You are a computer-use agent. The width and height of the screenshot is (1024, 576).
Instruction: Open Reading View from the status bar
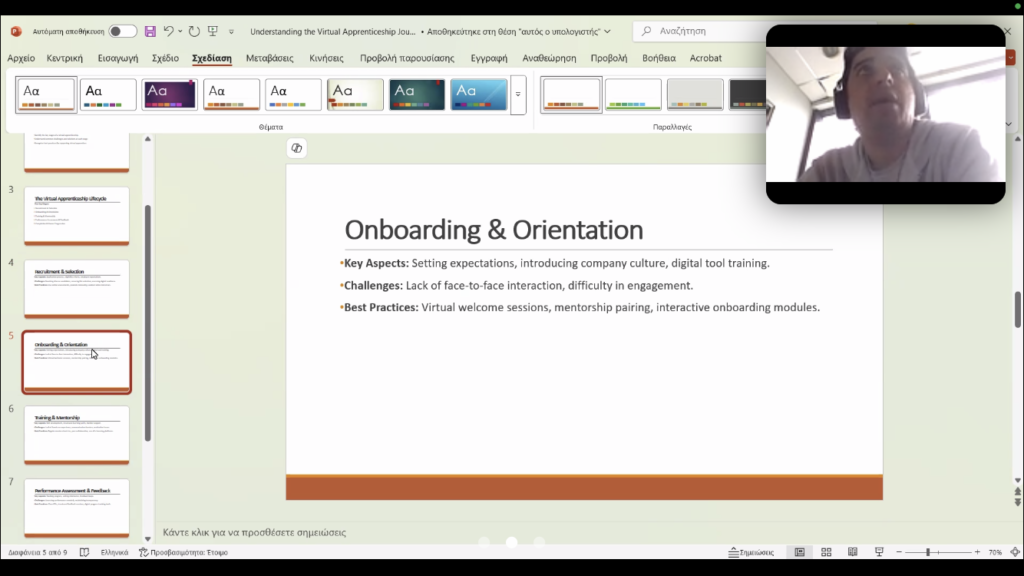click(x=852, y=552)
